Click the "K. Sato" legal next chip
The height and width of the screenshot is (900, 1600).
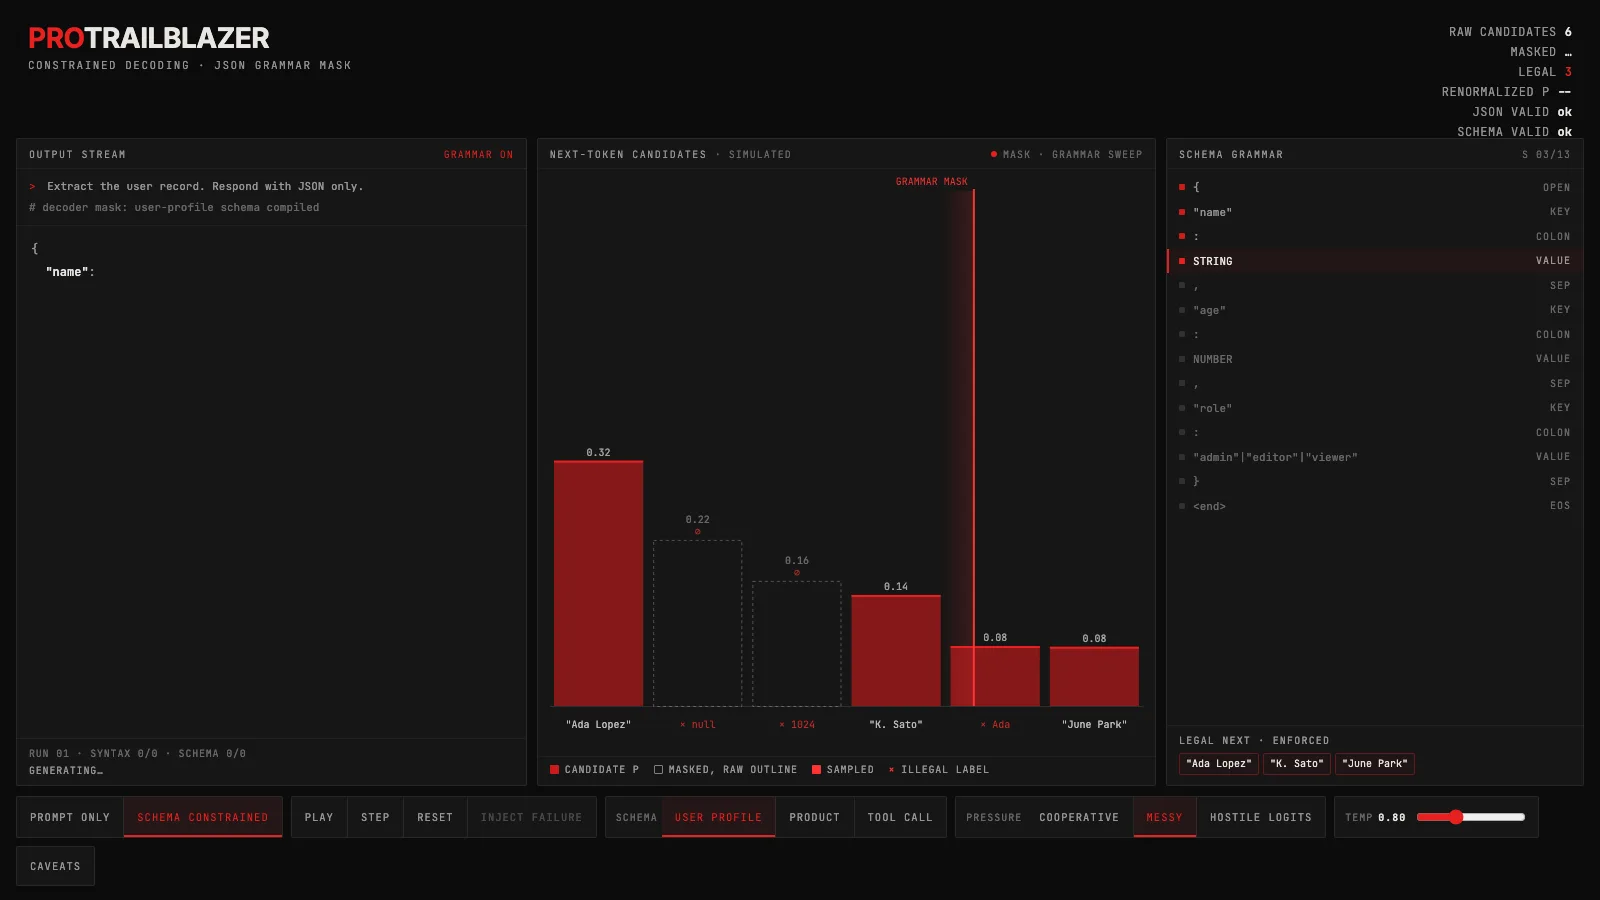[1297, 764]
